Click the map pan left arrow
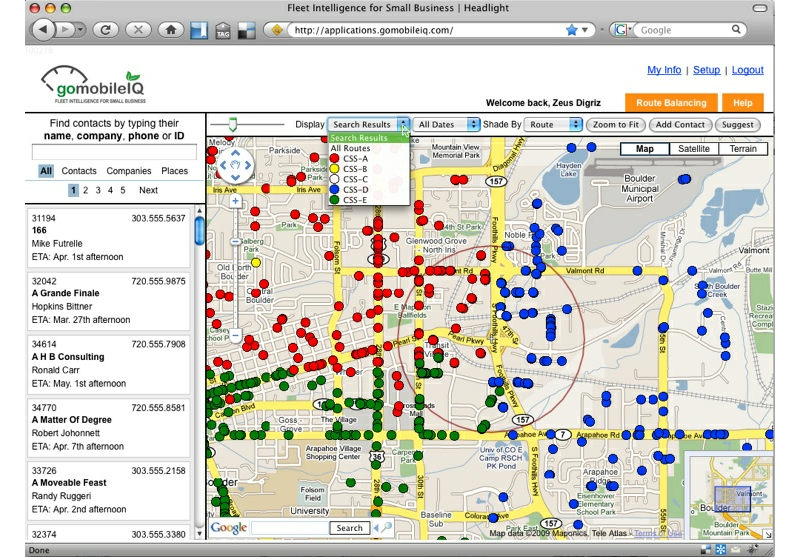The image size is (800, 557). [221, 165]
